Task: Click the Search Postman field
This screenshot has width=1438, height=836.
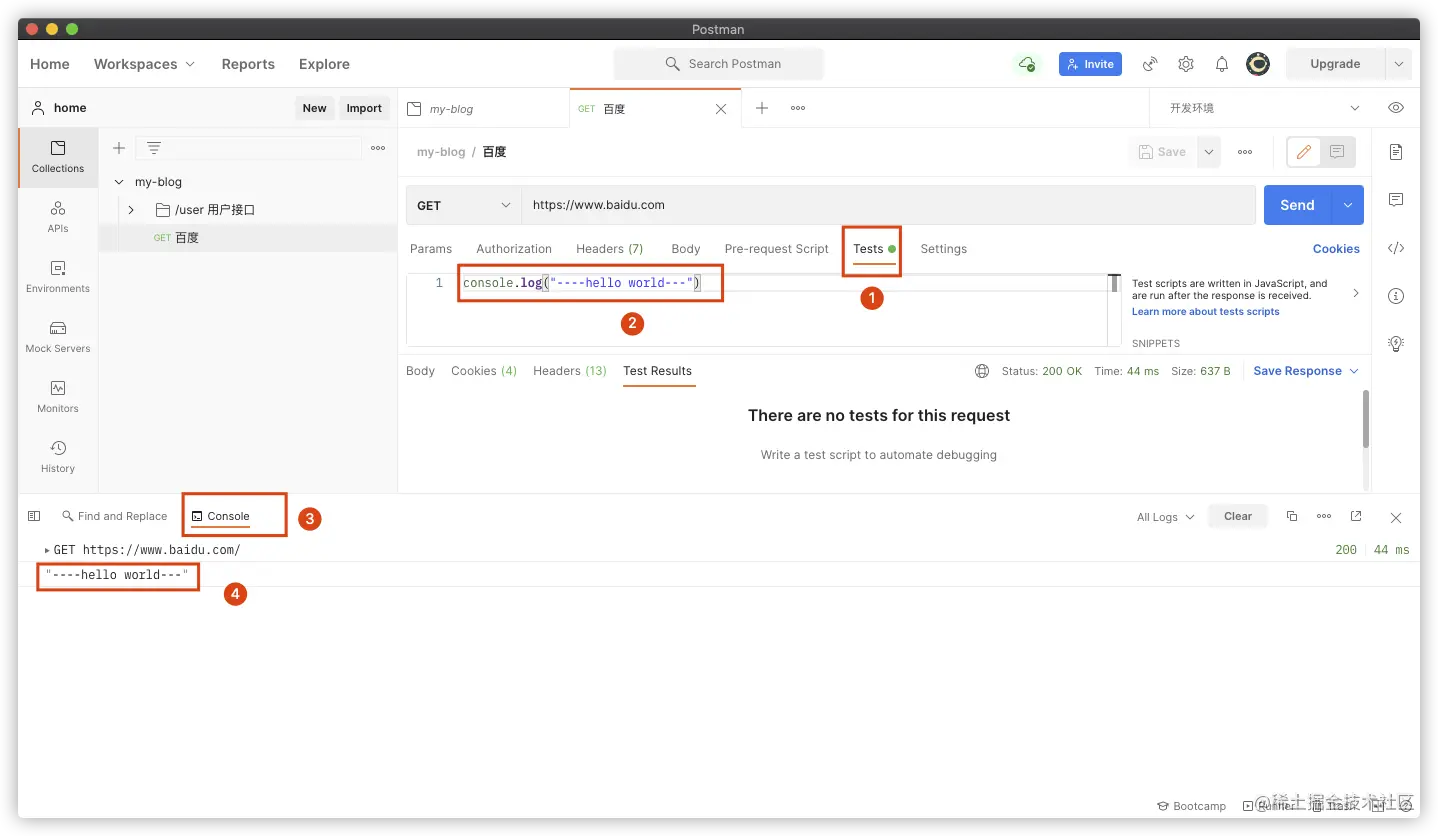Action: (718, 64)
